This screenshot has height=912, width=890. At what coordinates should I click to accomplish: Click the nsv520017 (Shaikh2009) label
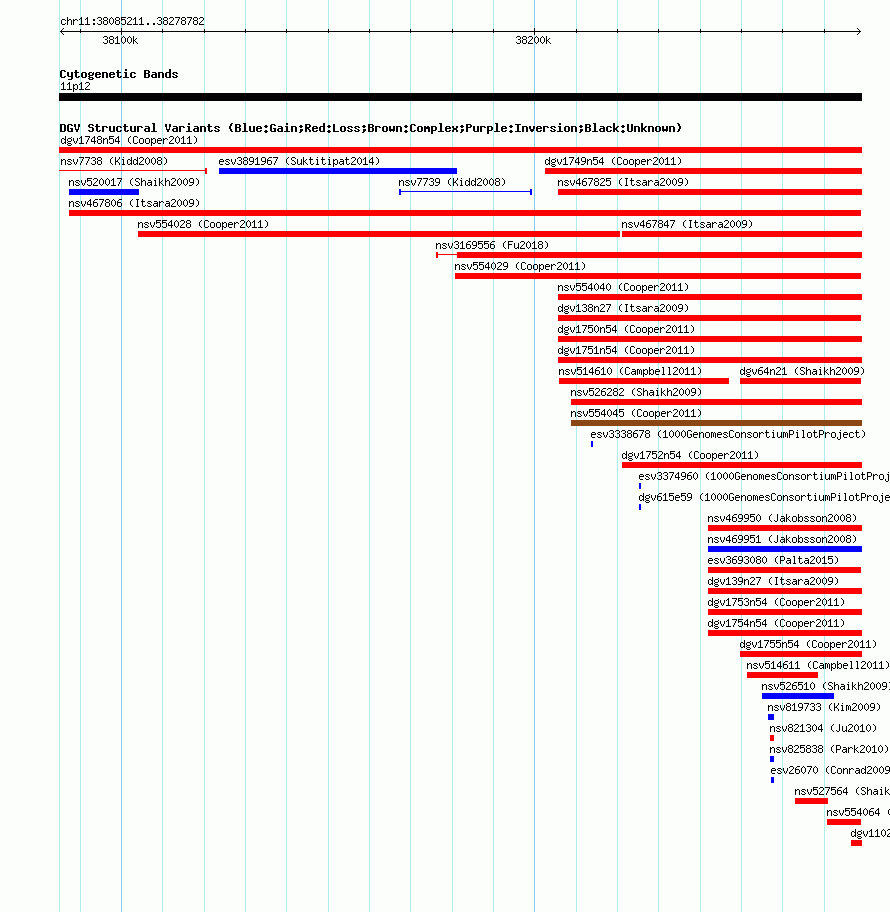point(134,182)
